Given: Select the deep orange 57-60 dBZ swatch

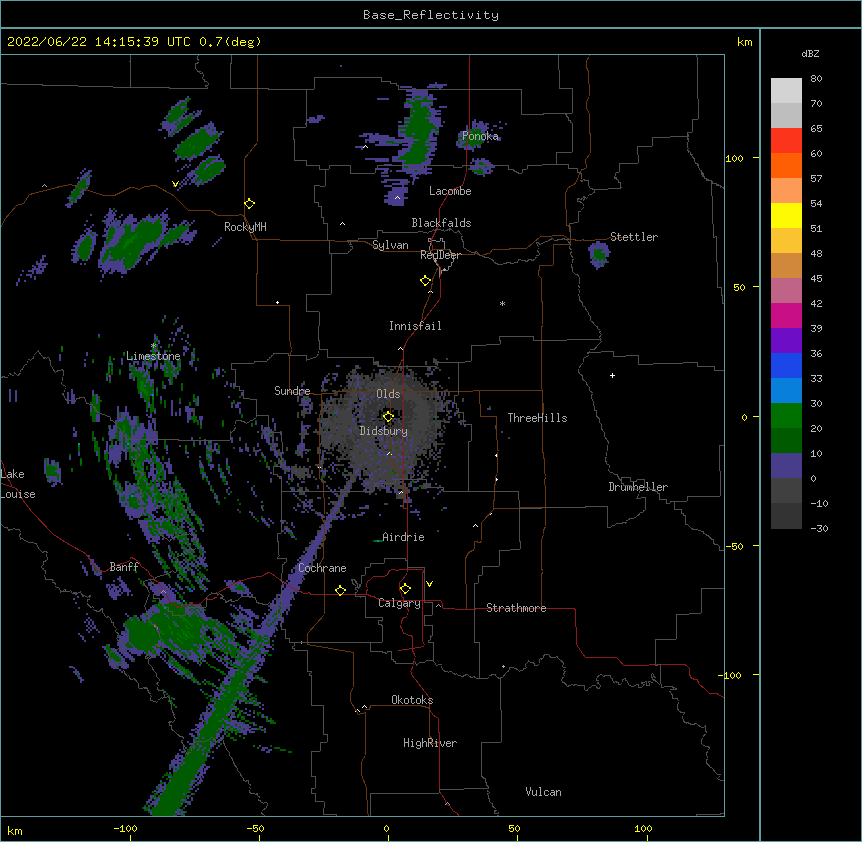Looking at the screenshot, I should tap(786, 165).
